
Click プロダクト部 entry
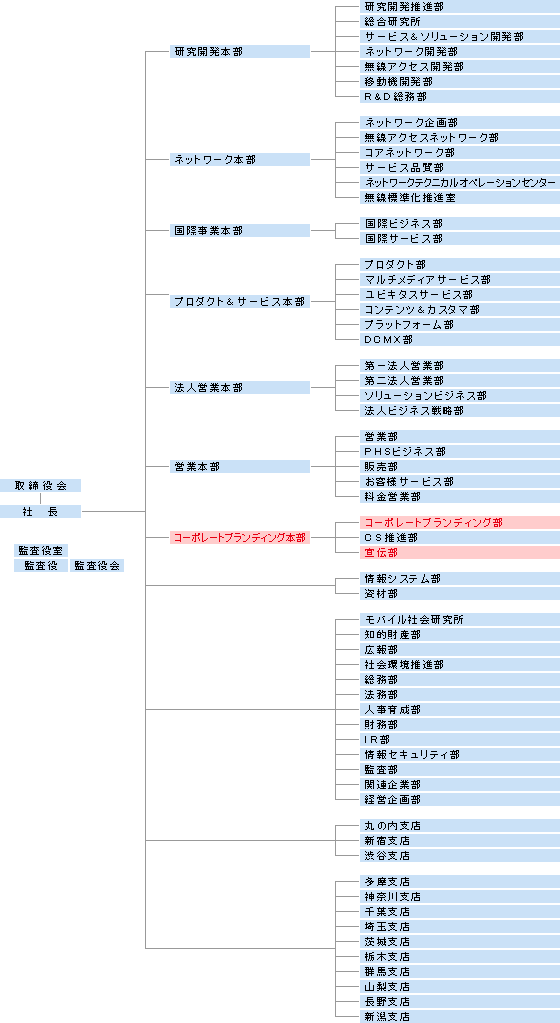(x=460, y=265)
